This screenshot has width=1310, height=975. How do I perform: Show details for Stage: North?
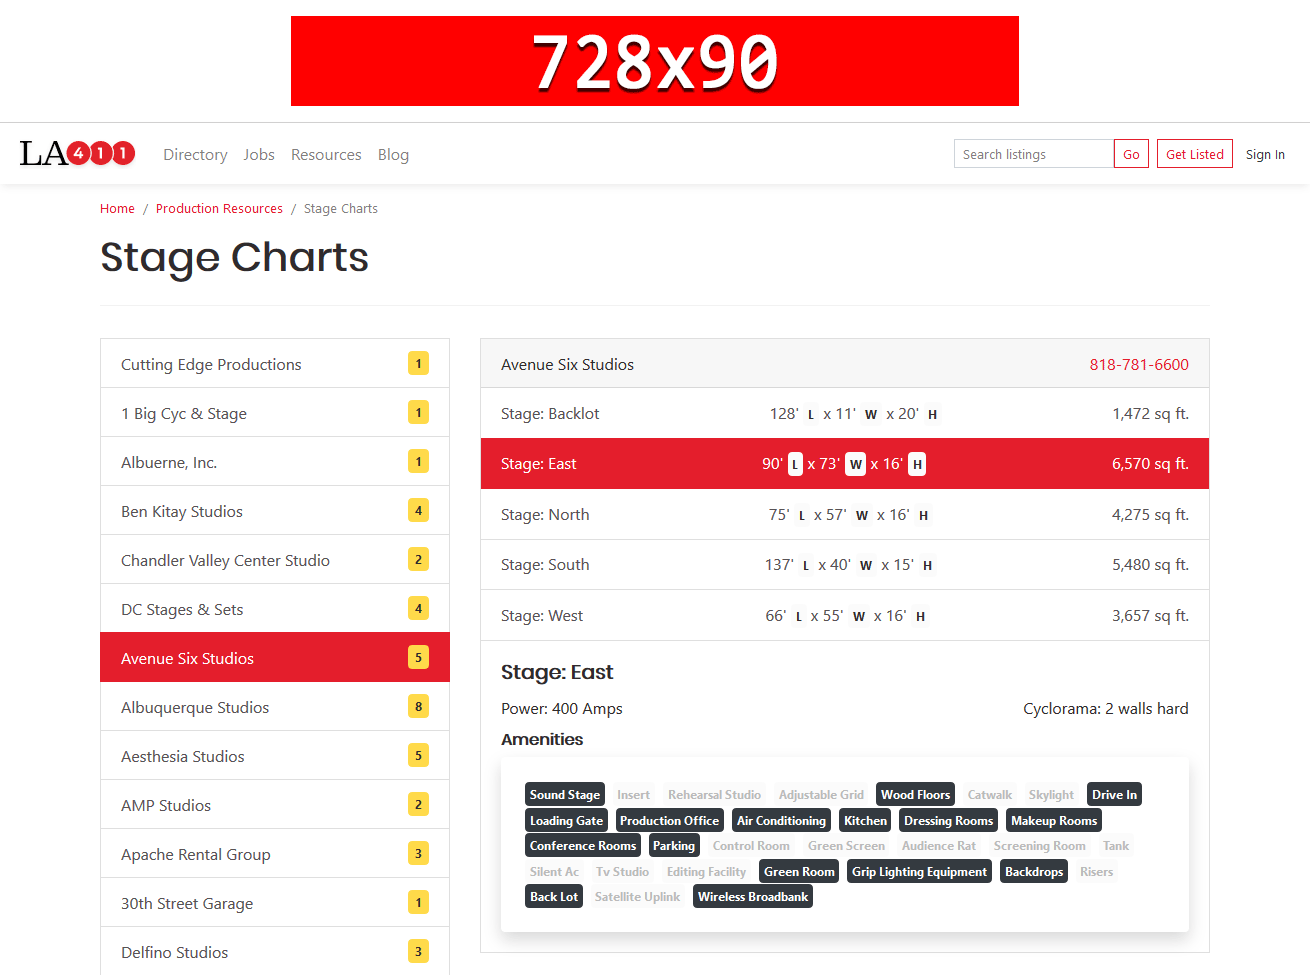point(845,514)
